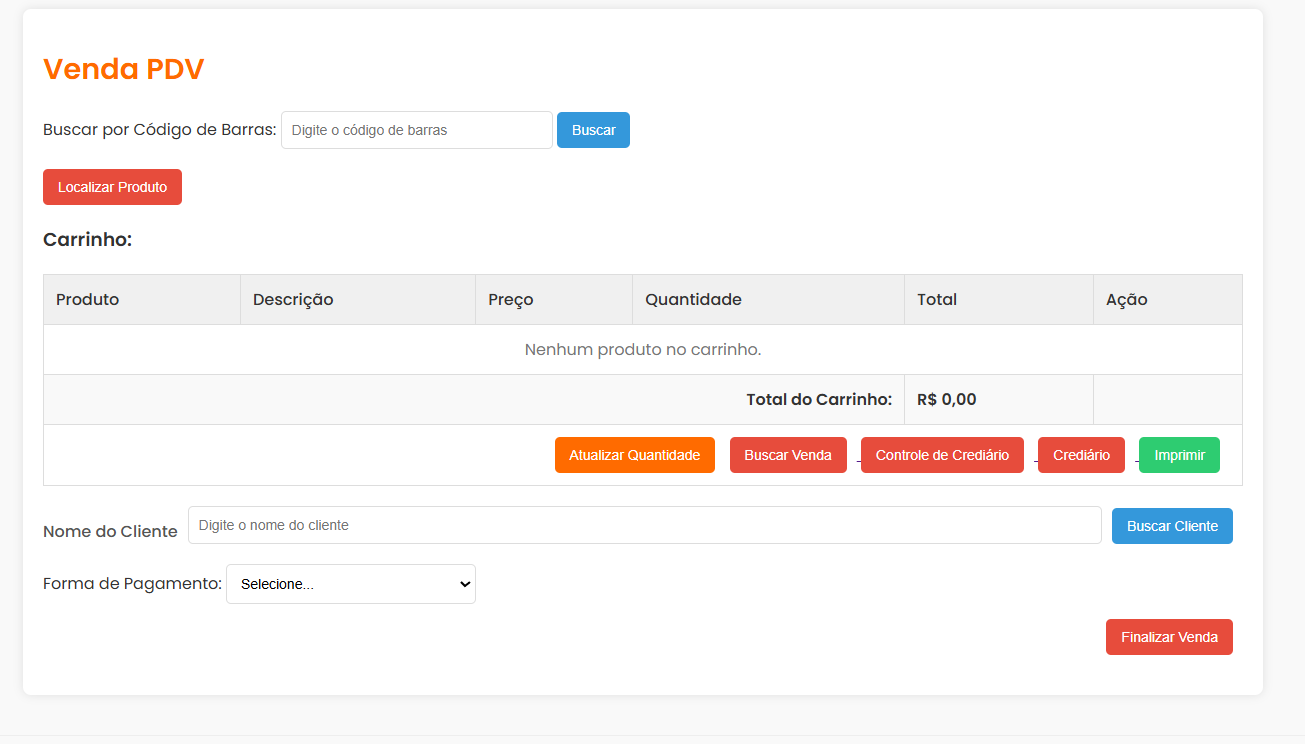
Task: Click the Venda PDV page title
Action: pyautogui.click(x=124, y=69)
